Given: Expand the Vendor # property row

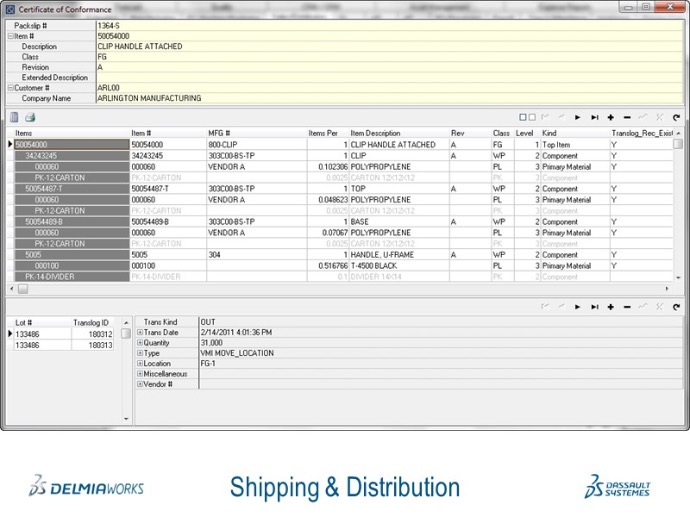Looking at the screenshot, I should point(140,384).
